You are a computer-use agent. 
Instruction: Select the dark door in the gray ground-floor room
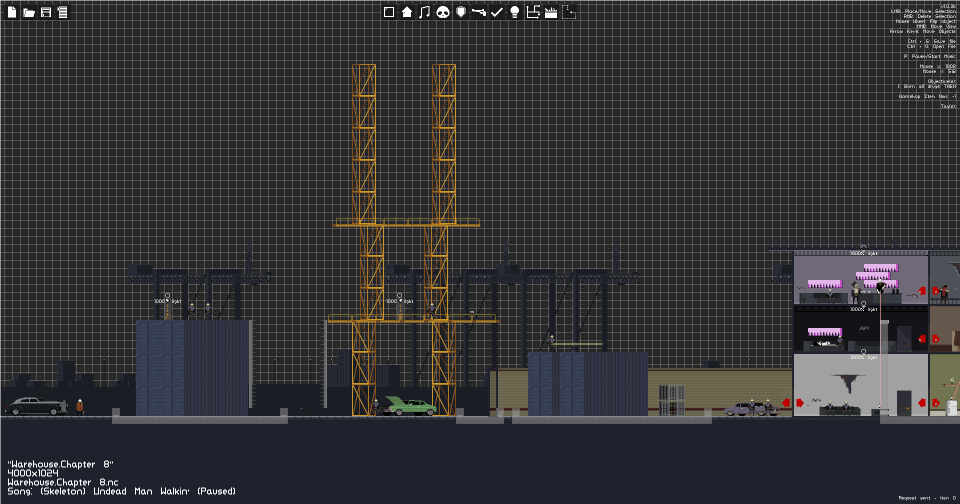coord(904,403)
